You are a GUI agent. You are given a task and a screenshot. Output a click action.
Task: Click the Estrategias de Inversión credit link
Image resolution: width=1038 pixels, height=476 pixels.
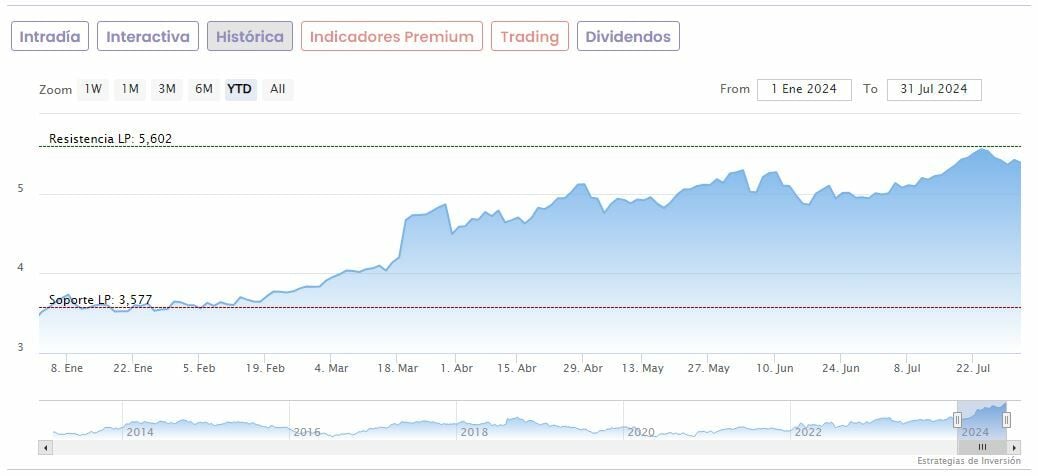pos(969,461)
